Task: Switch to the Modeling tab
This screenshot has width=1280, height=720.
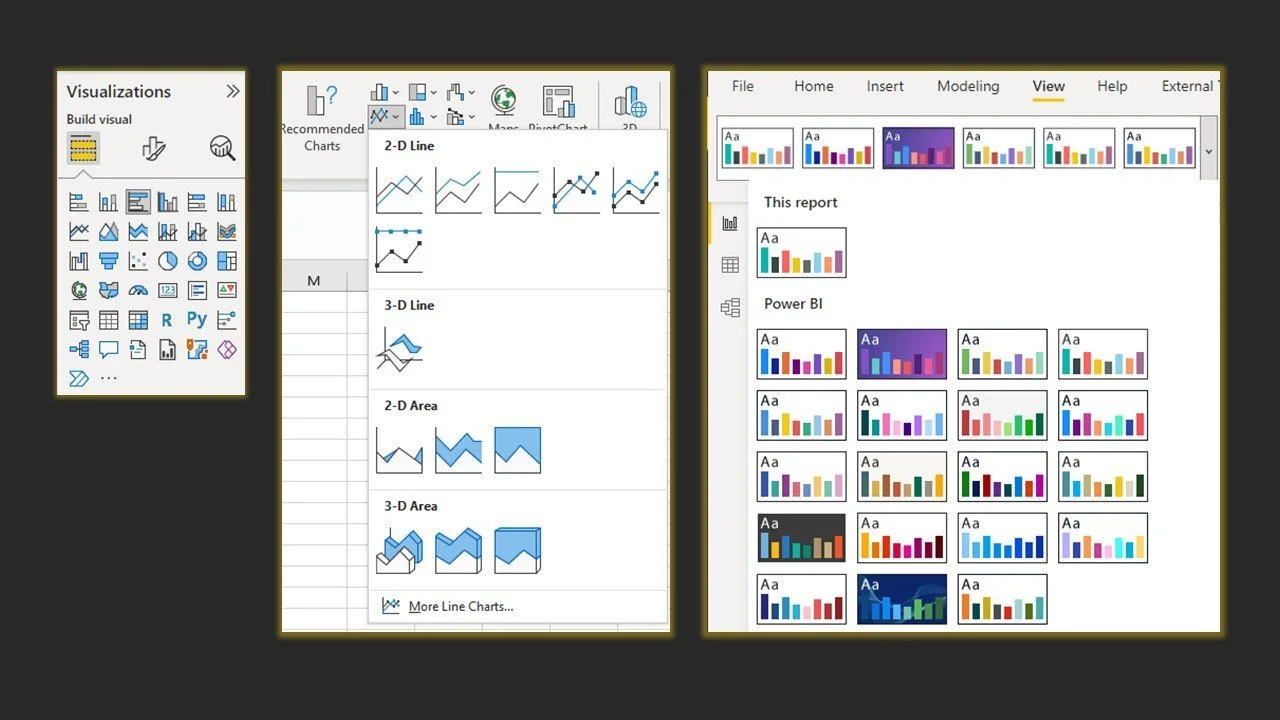Action: point(967,86)
